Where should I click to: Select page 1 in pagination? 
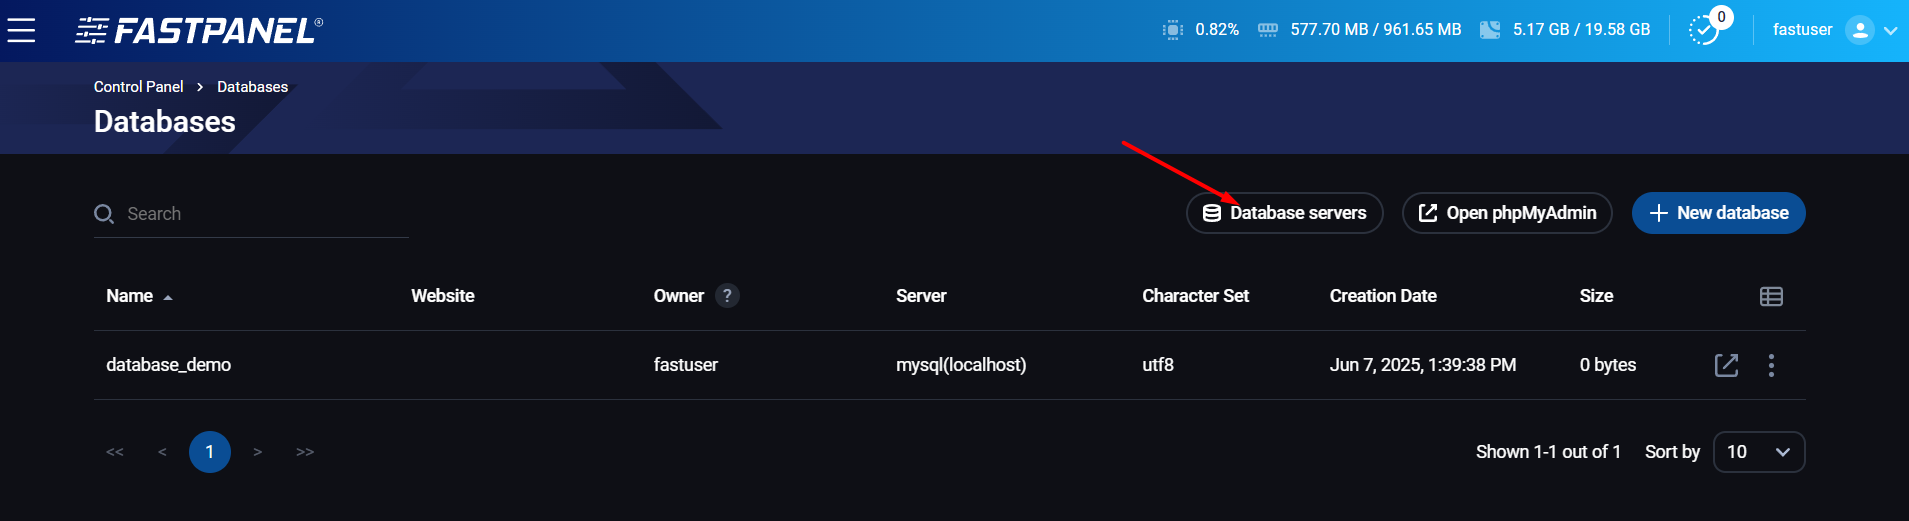point(210,452)
